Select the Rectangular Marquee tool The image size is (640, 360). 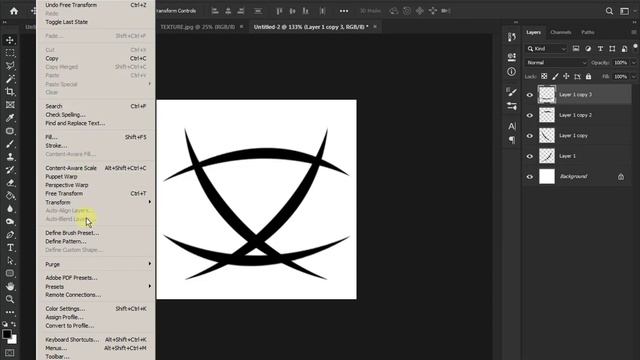[10, 53]
